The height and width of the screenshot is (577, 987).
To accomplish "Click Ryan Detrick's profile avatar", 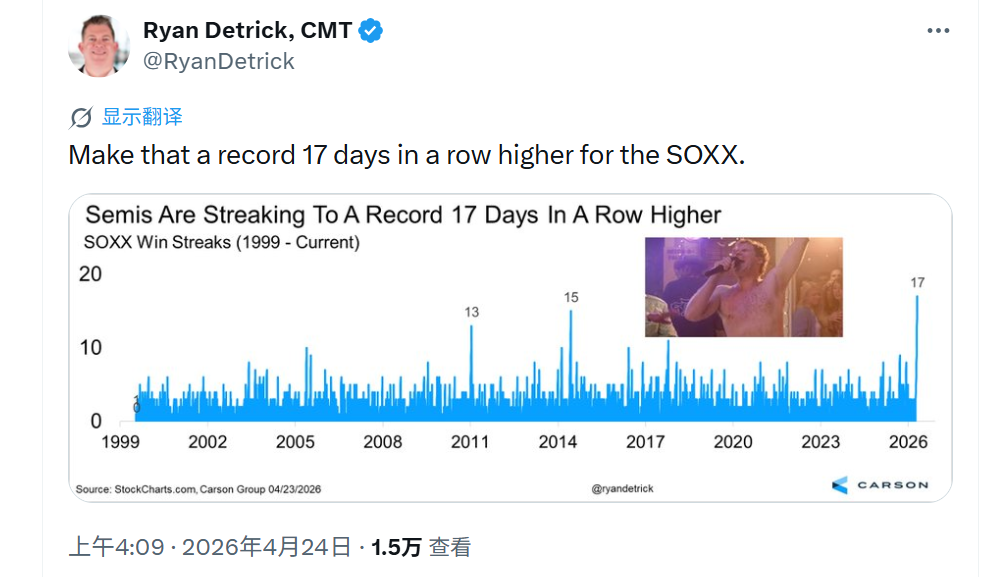I will pyautogui.click(x=99, y=45).
